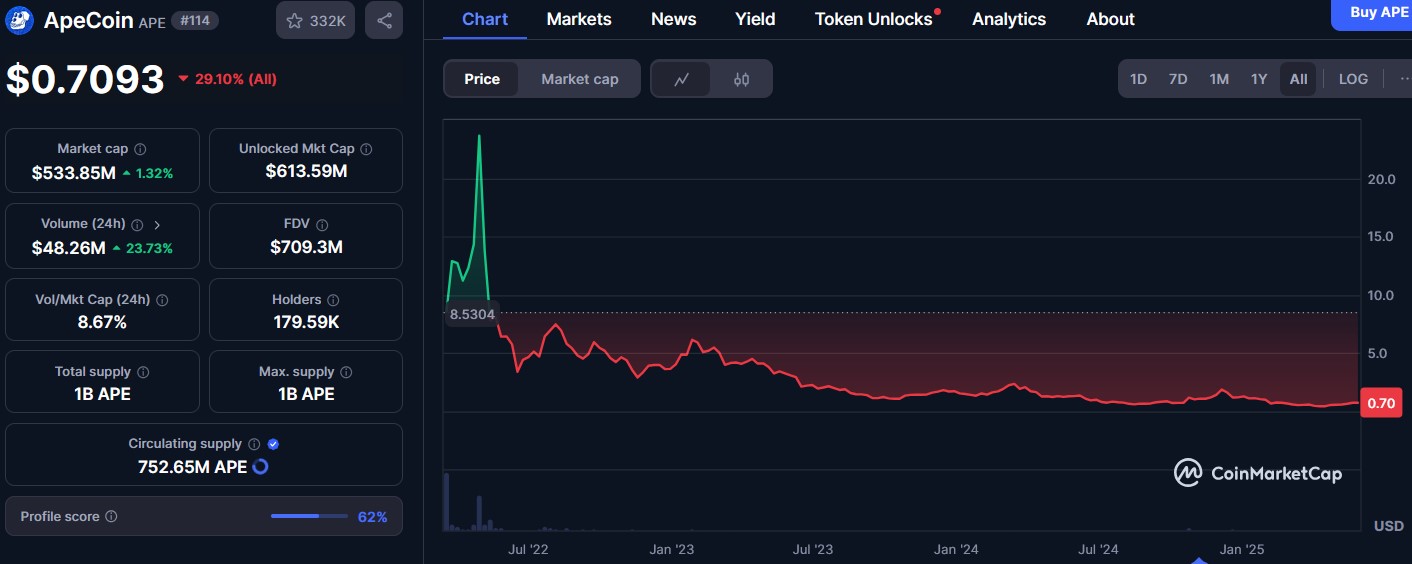
Task: Set chart range to 7D
Action: click(x=1178, y=79)
